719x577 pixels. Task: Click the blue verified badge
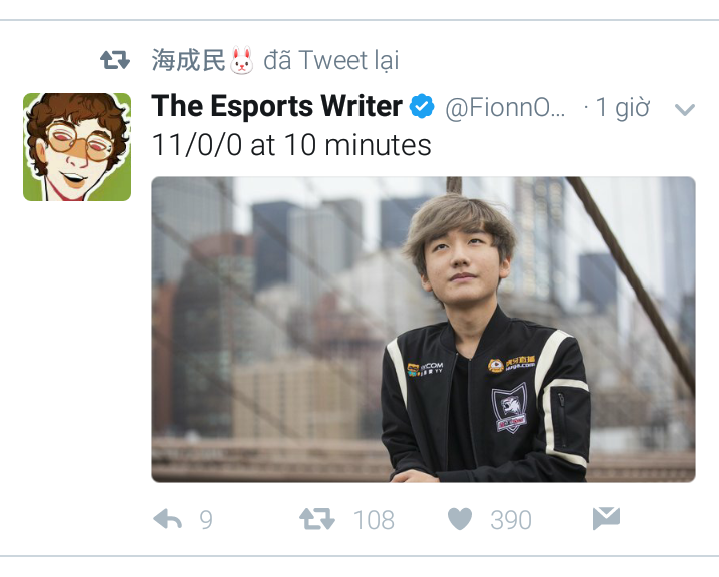pyautogui.click(x=422, y=106)
